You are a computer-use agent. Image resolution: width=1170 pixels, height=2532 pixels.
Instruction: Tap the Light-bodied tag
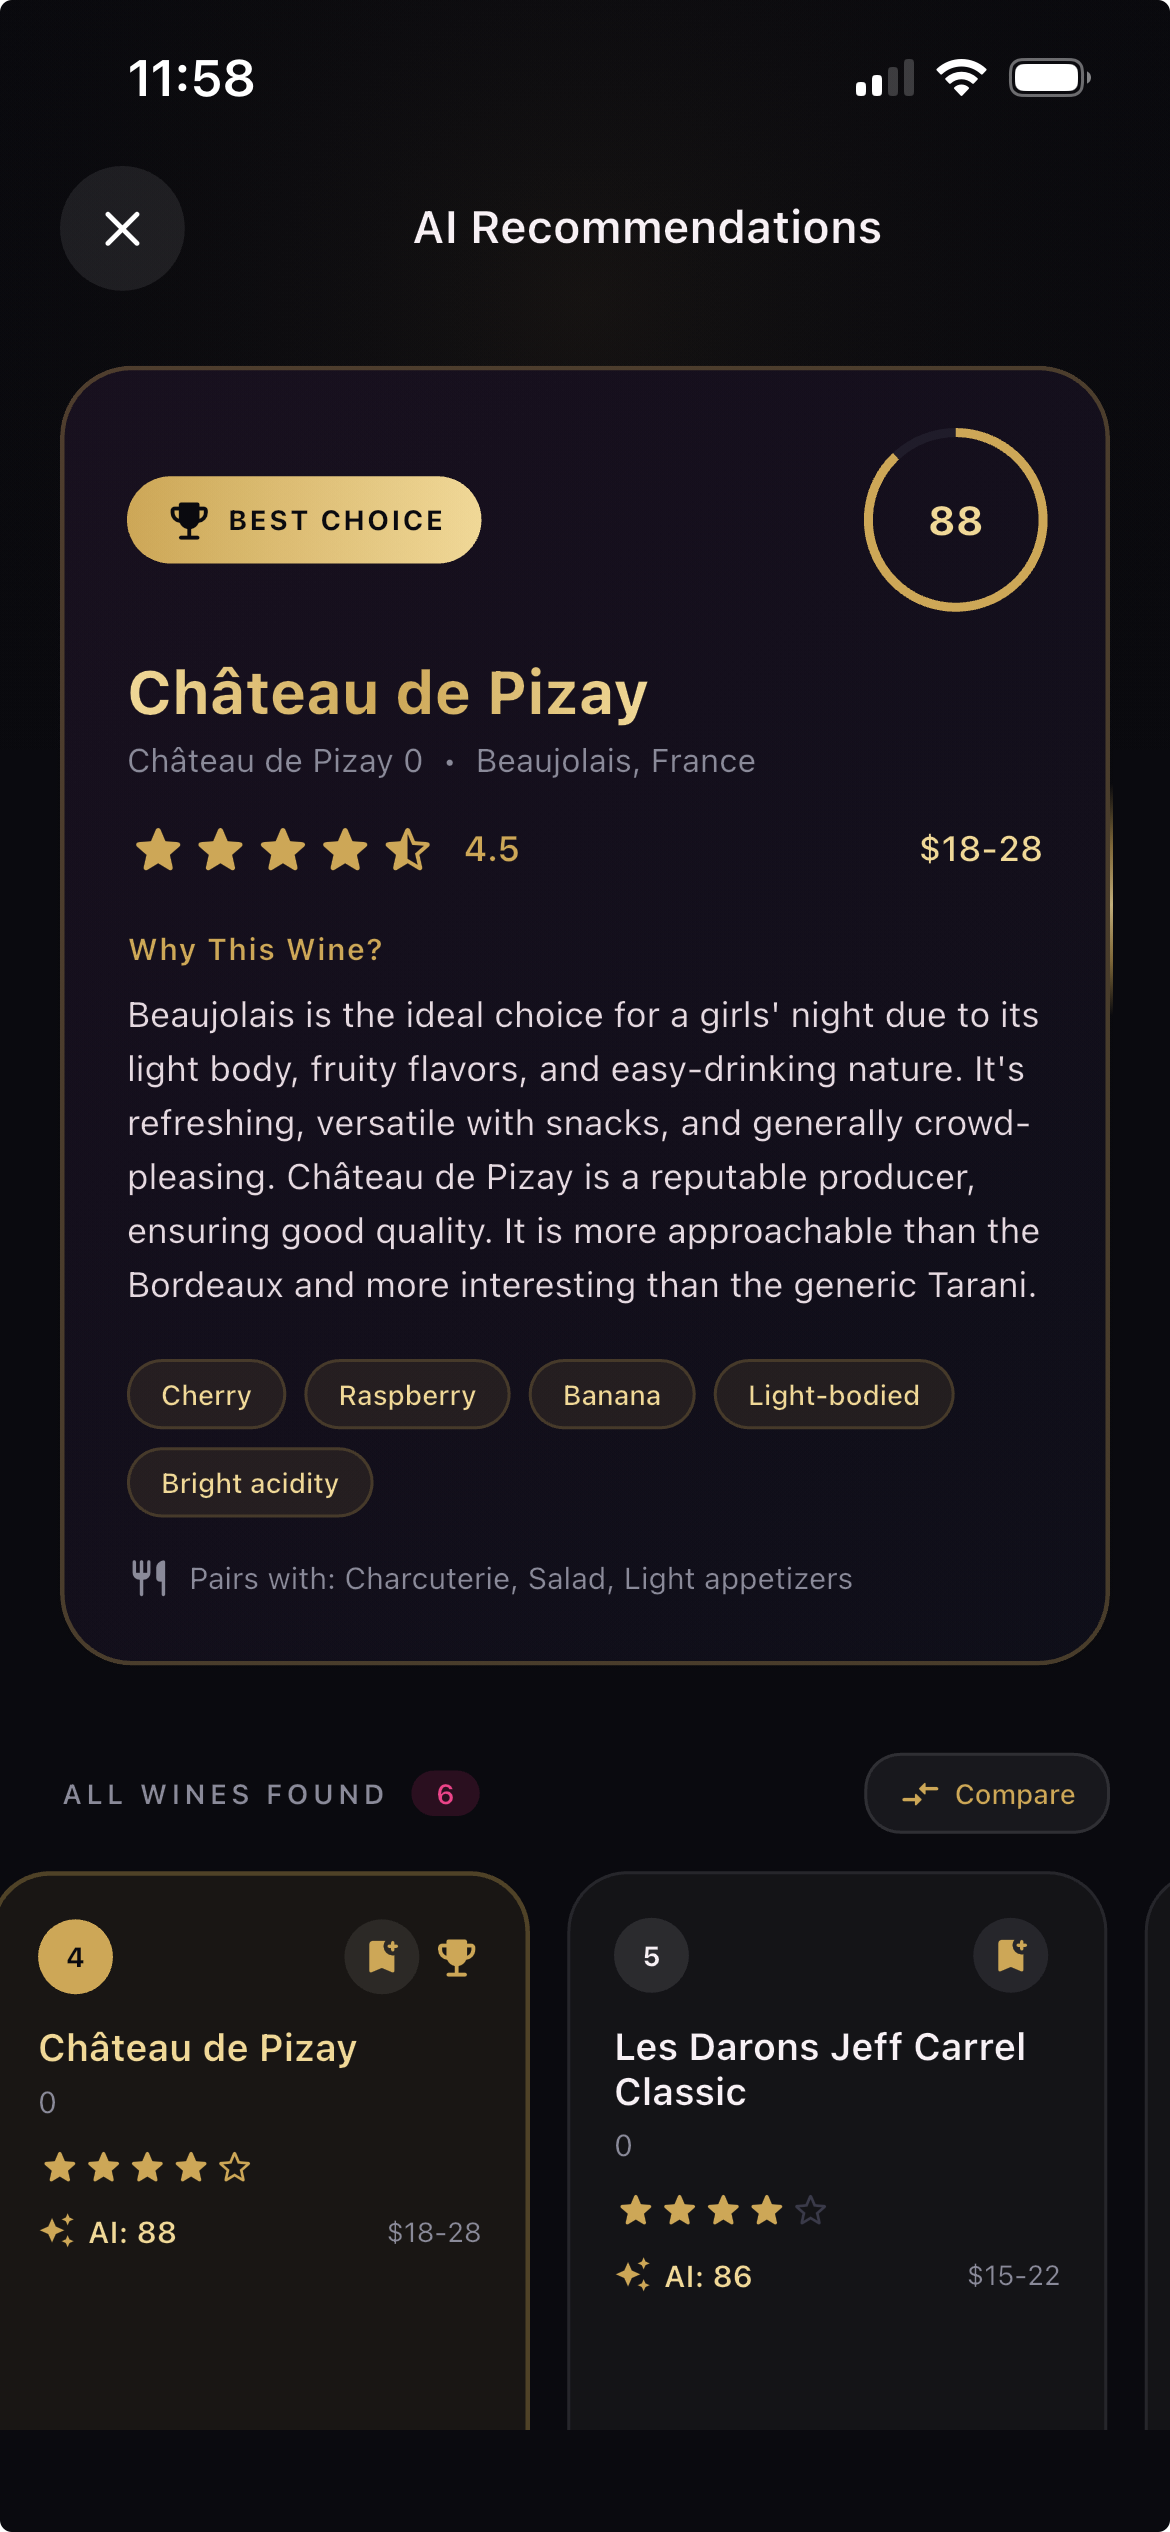point(833,1395)
